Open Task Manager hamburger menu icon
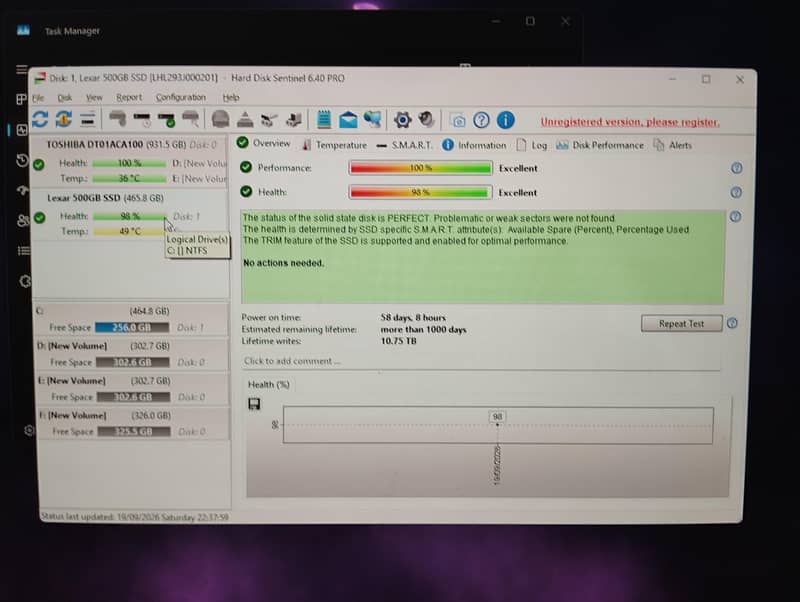This screenshot has width=800, height=602. (21, 69)
